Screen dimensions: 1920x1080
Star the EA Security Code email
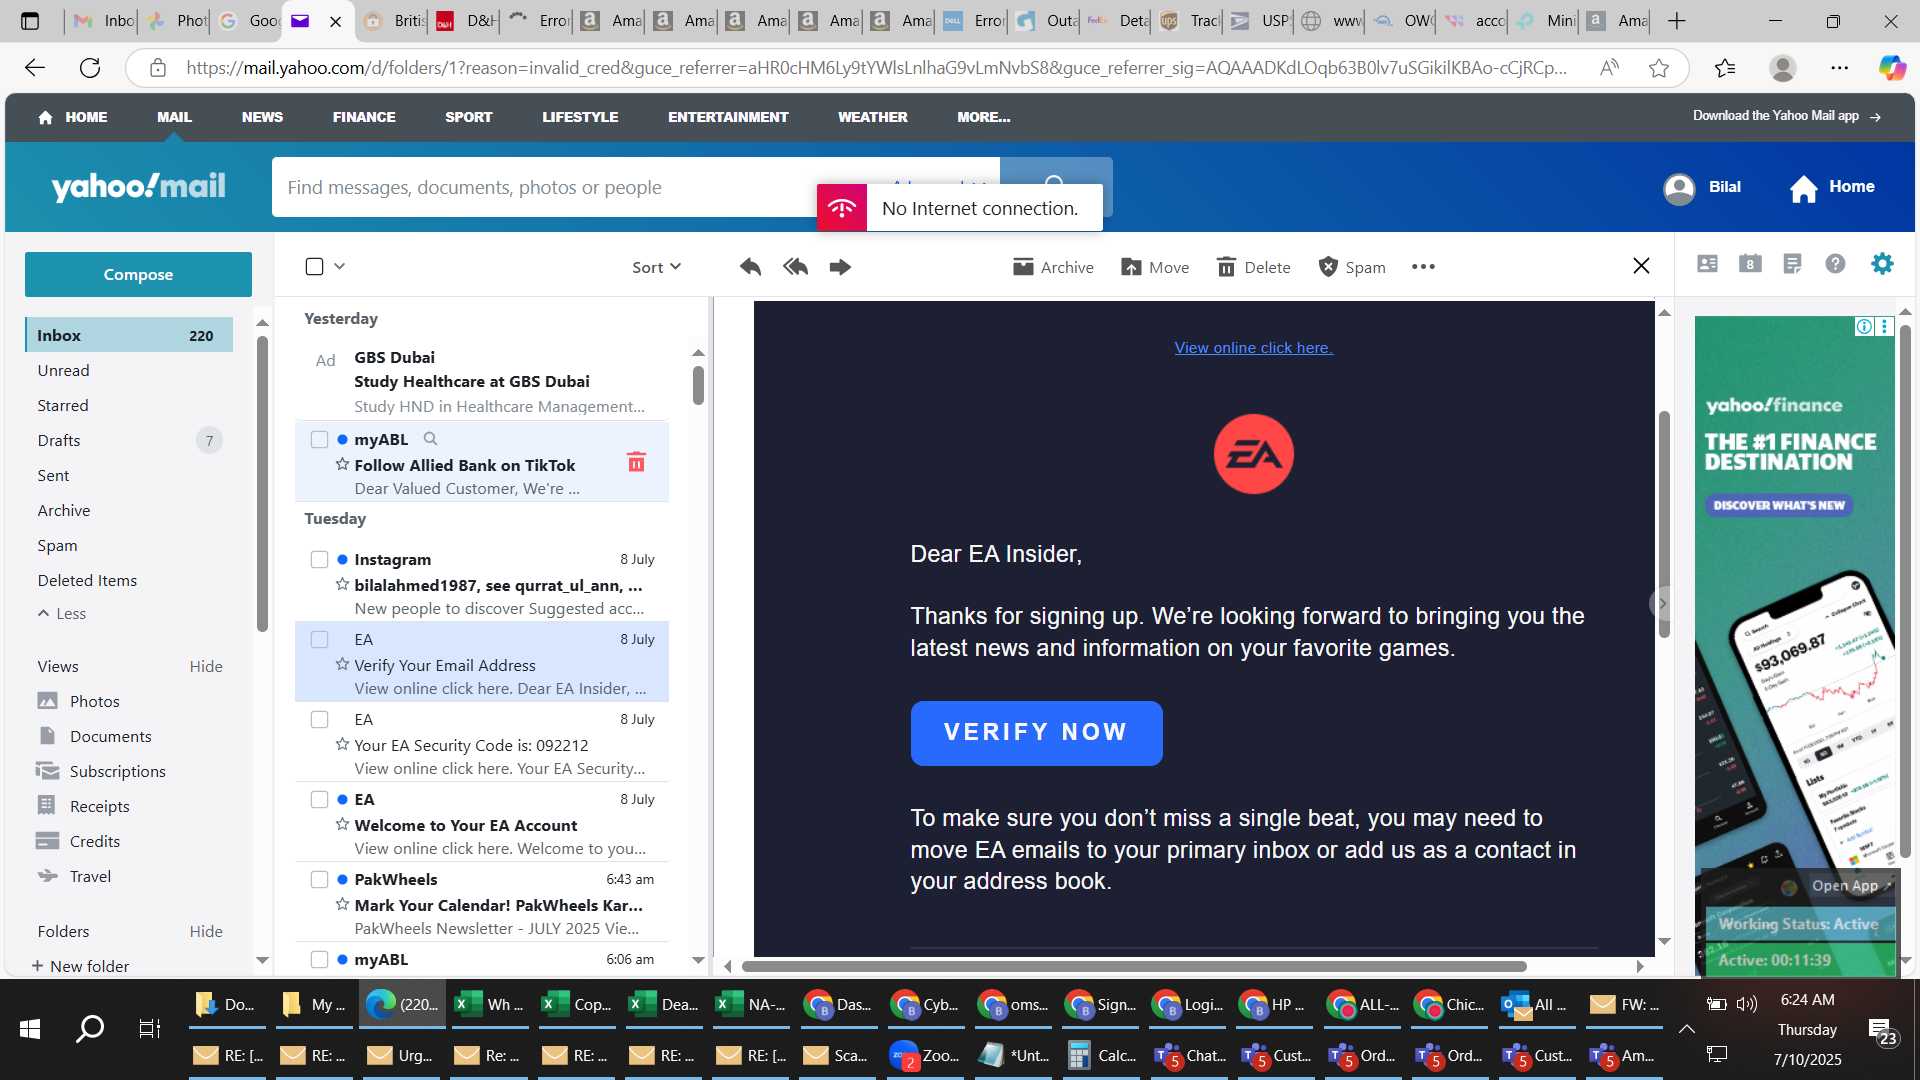tap(342, 745)
